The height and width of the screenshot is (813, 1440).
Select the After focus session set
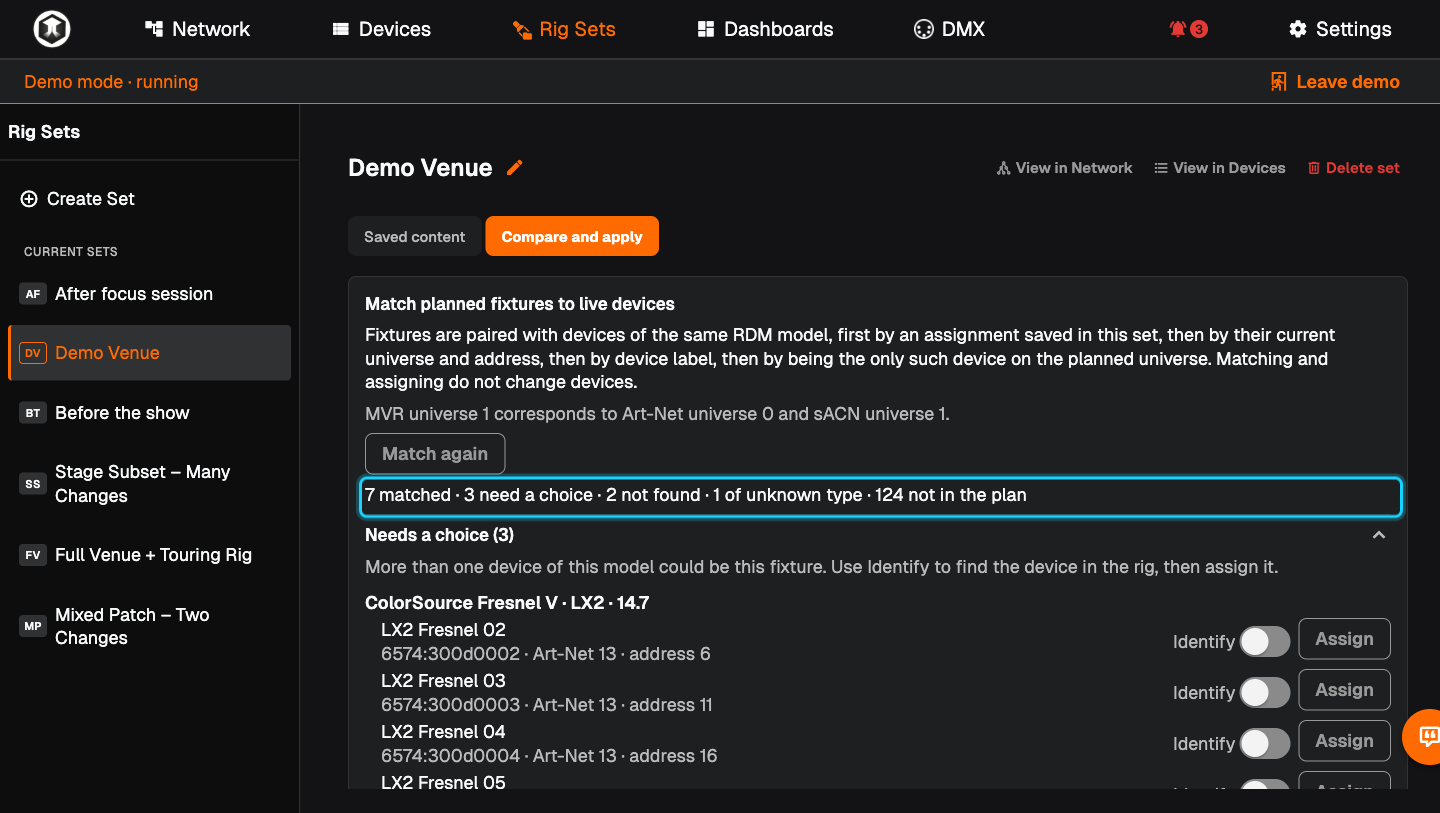point(150,294)
